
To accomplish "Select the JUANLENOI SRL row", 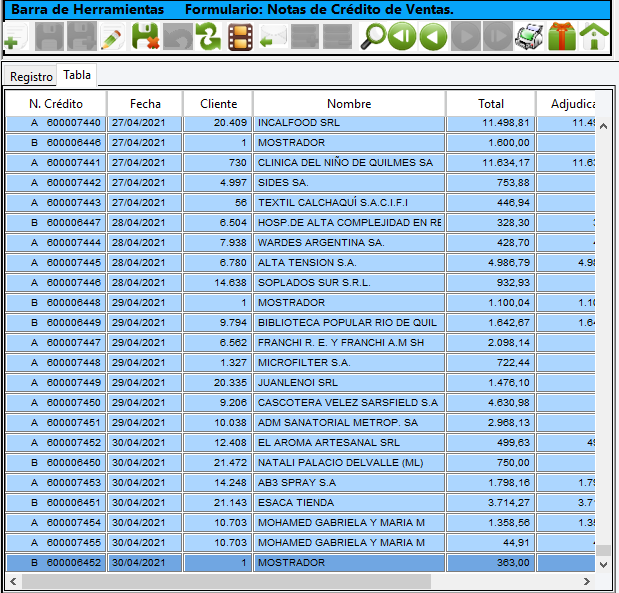I will (x=300, y=383).
